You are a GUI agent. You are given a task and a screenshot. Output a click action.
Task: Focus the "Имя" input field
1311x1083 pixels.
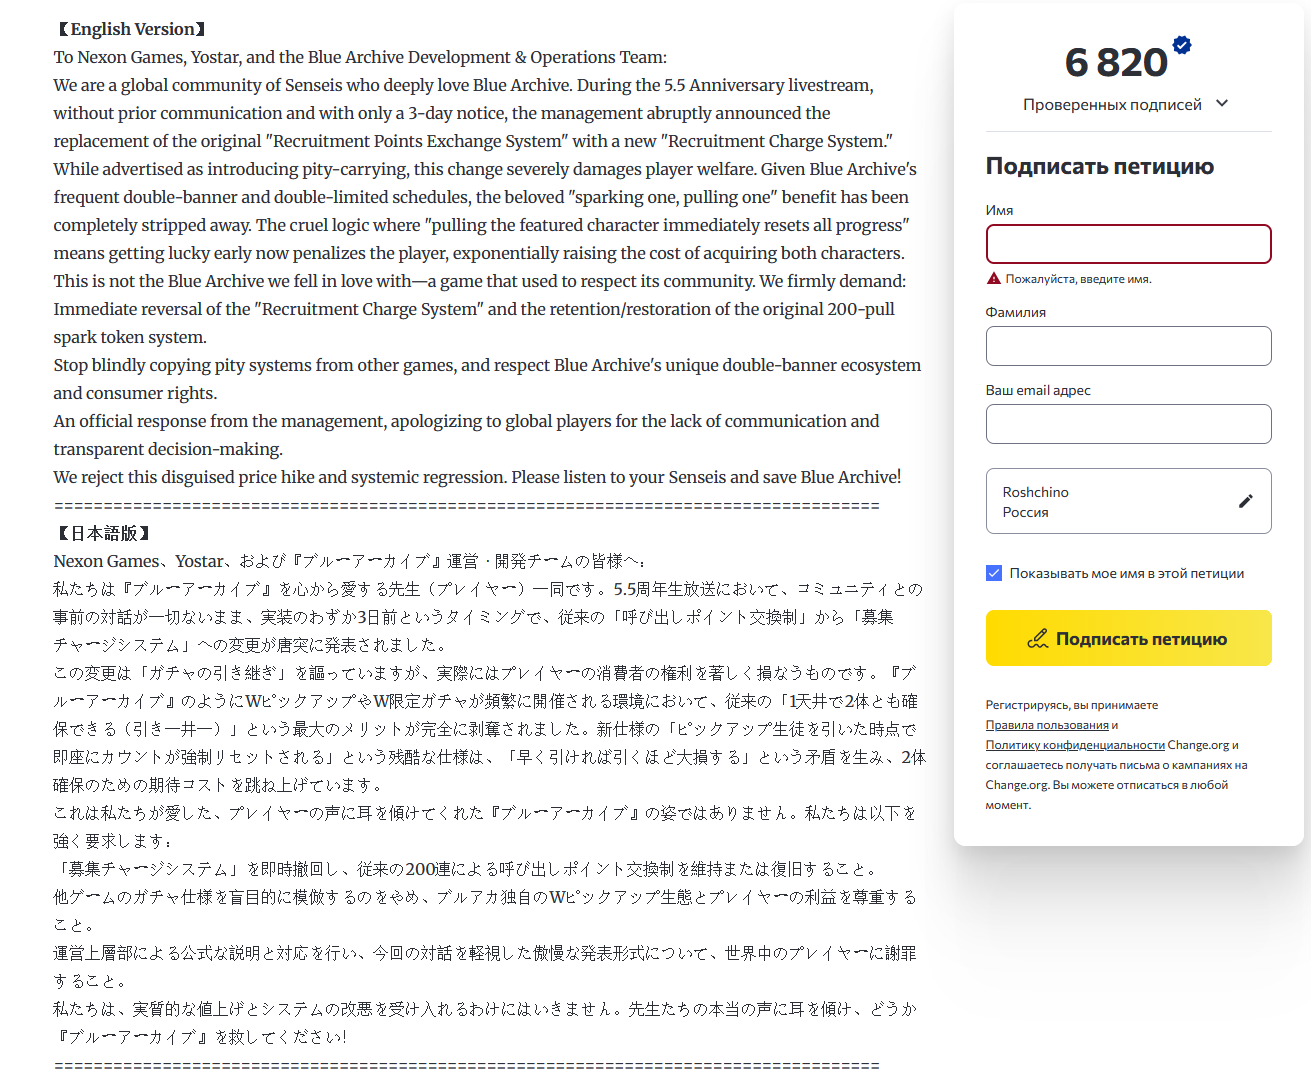[x=1129, y=244]
